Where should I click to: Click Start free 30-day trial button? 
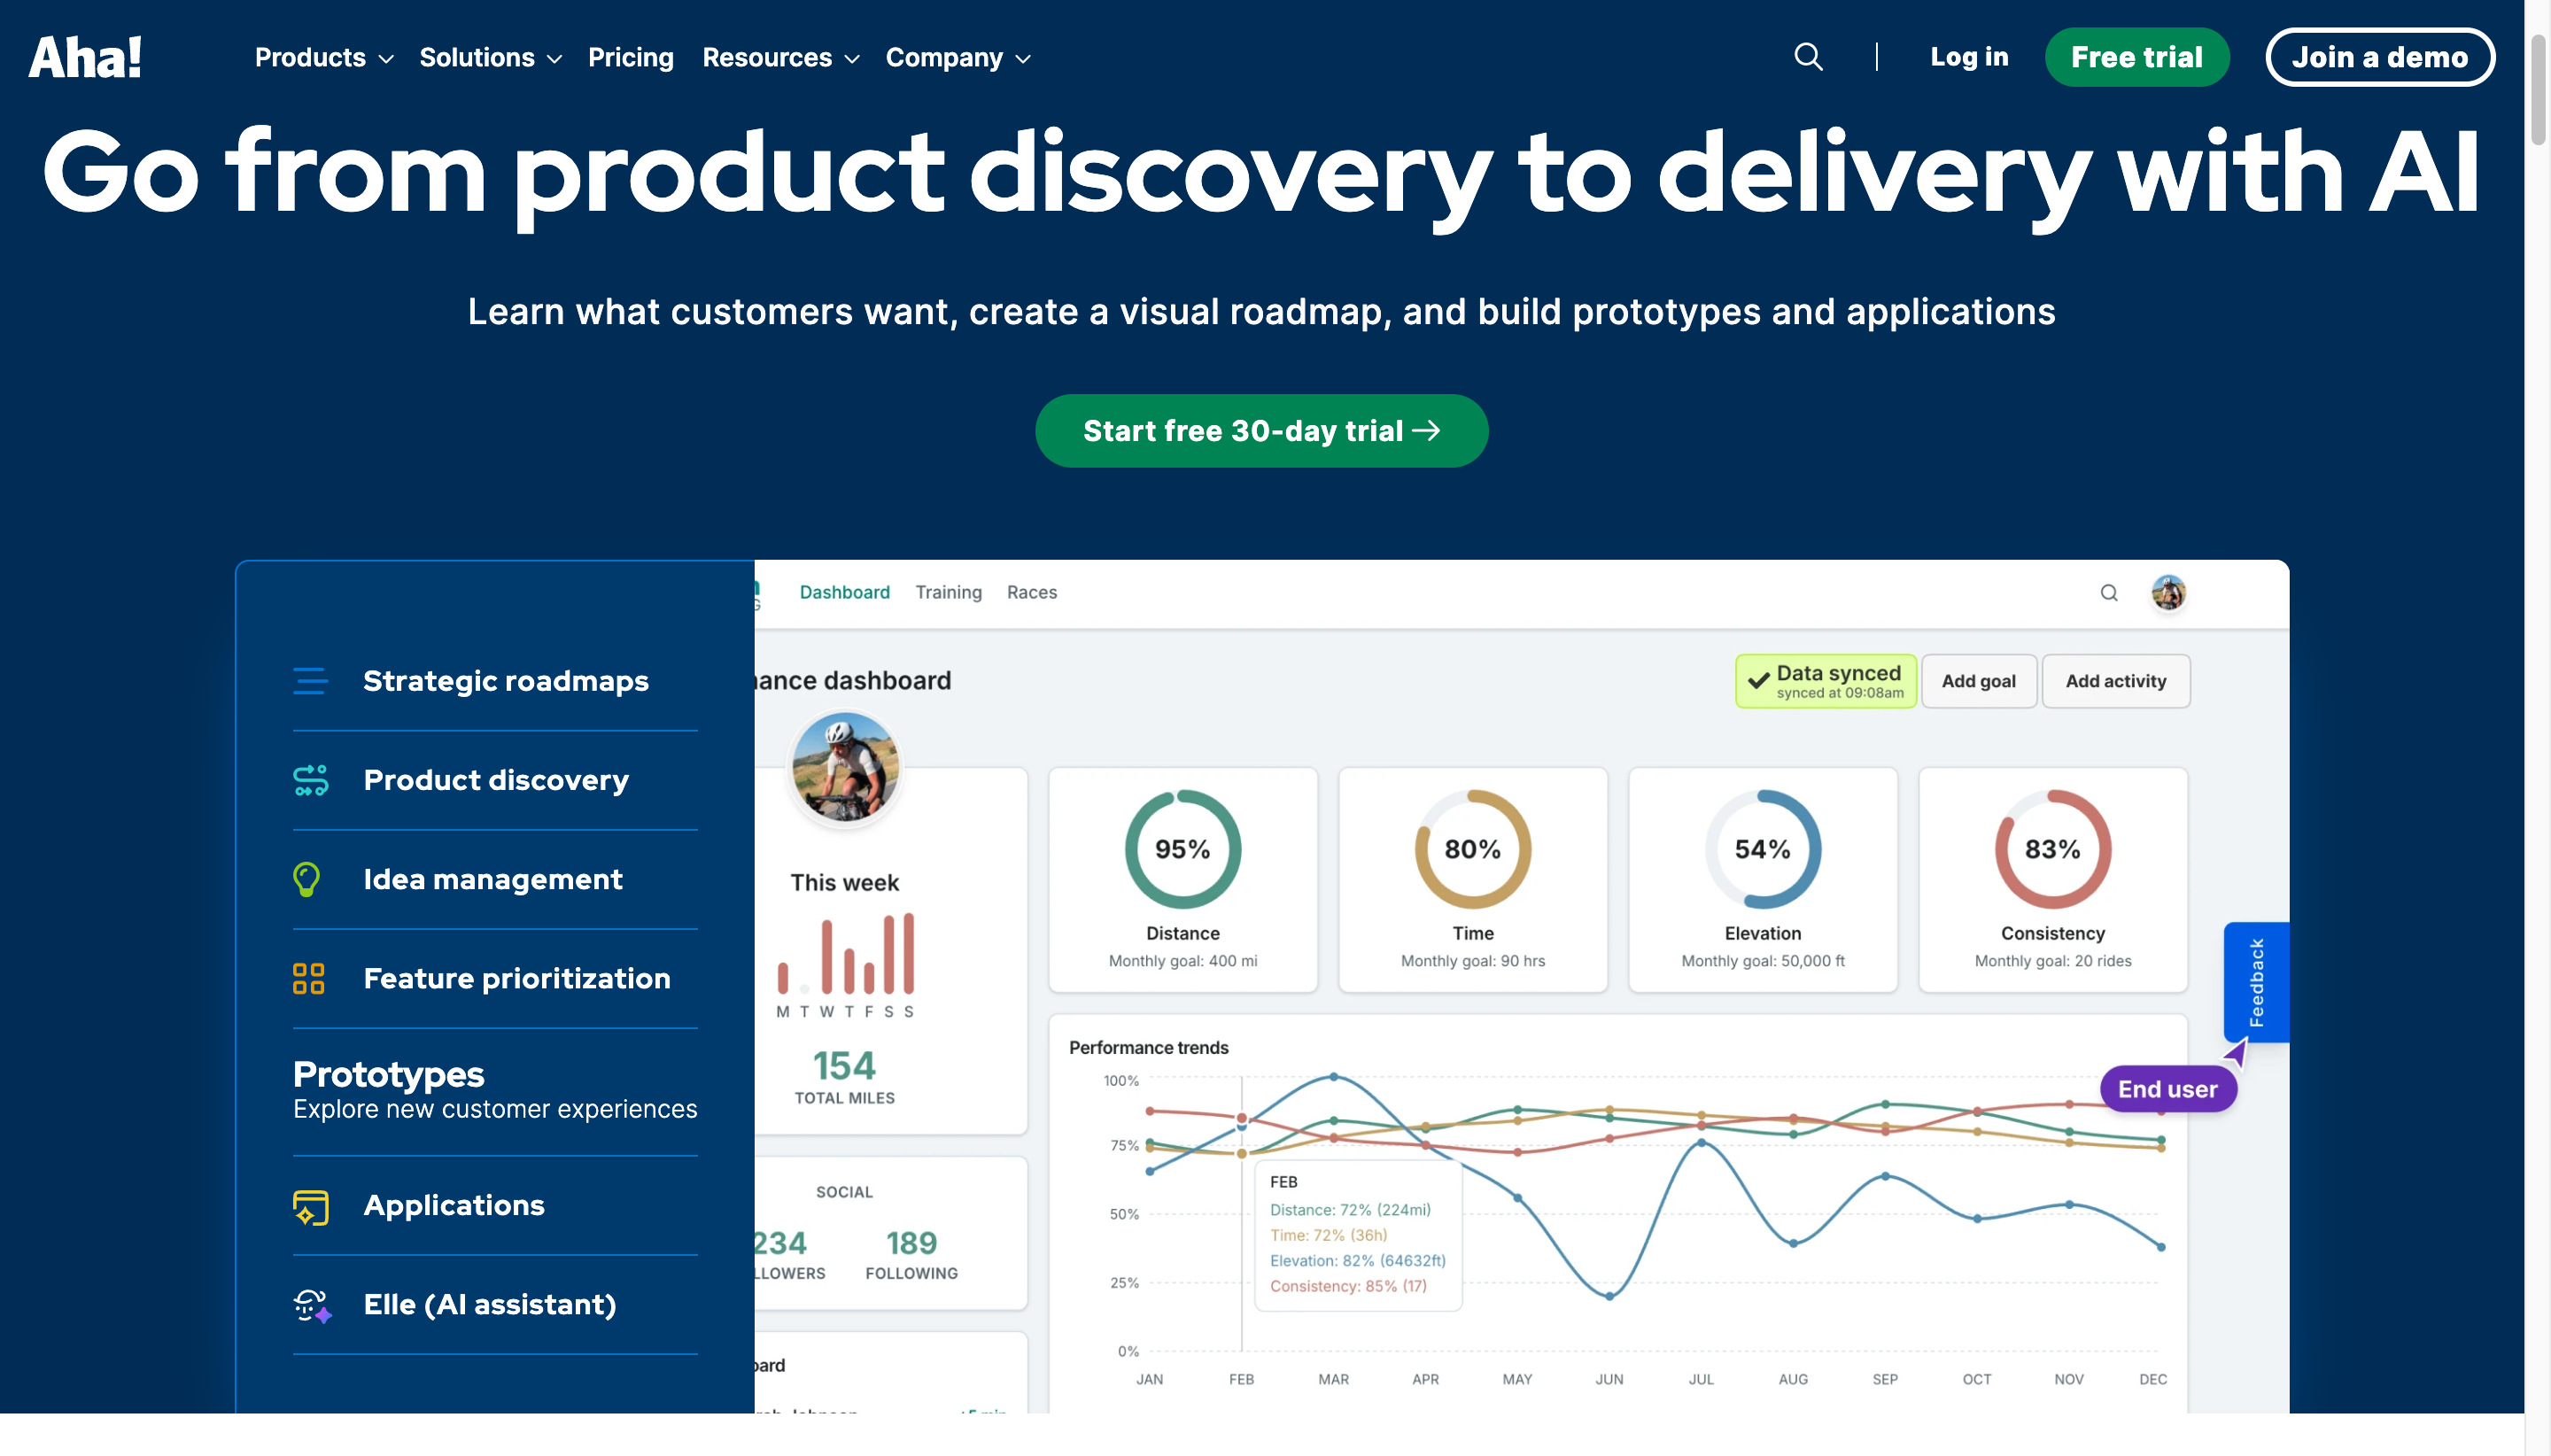coord(1261,431)
